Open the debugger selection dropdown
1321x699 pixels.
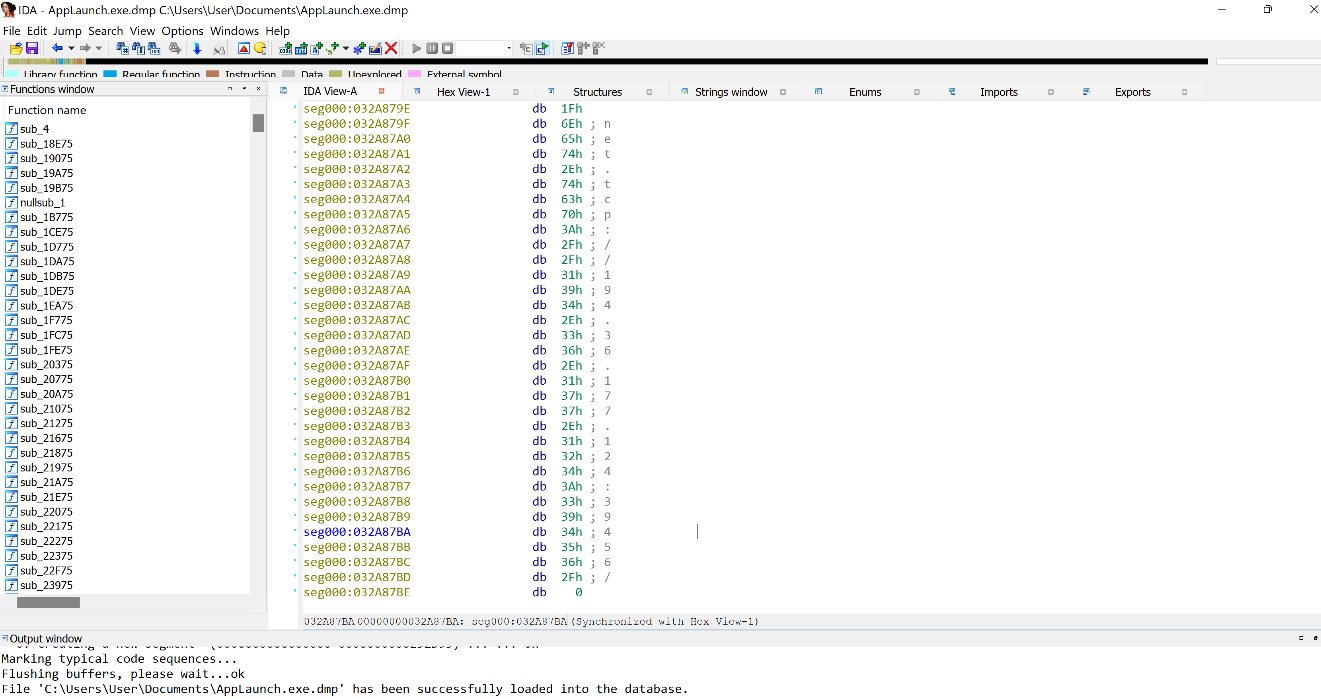[x=509, y=48]
